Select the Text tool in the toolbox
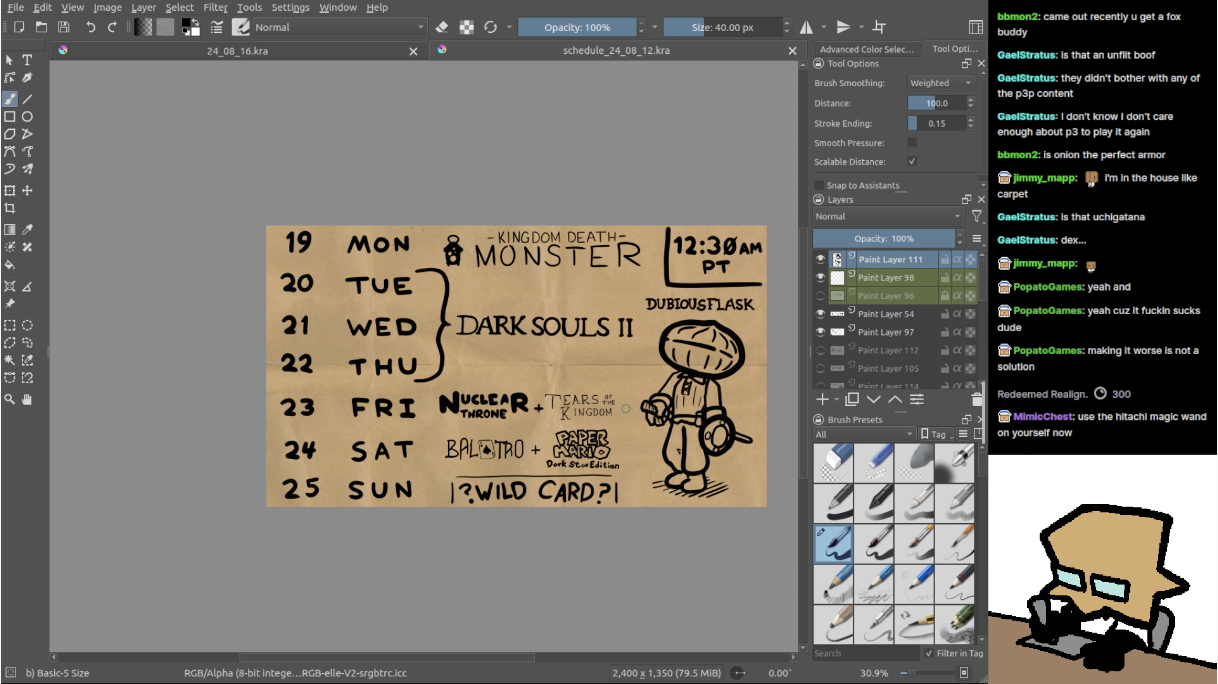The width and height of the screenshot is (1218, 684). tap(27, 60)
